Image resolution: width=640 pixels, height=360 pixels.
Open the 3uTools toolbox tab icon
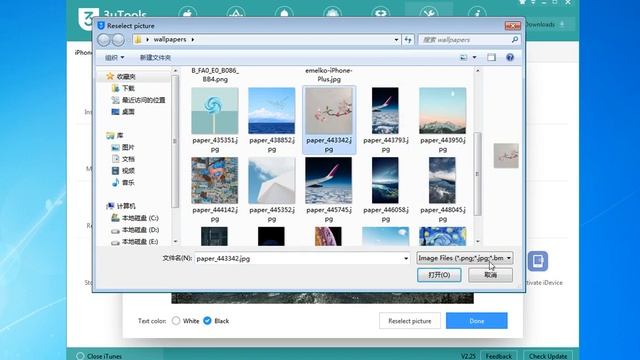[x=429, y=13]
